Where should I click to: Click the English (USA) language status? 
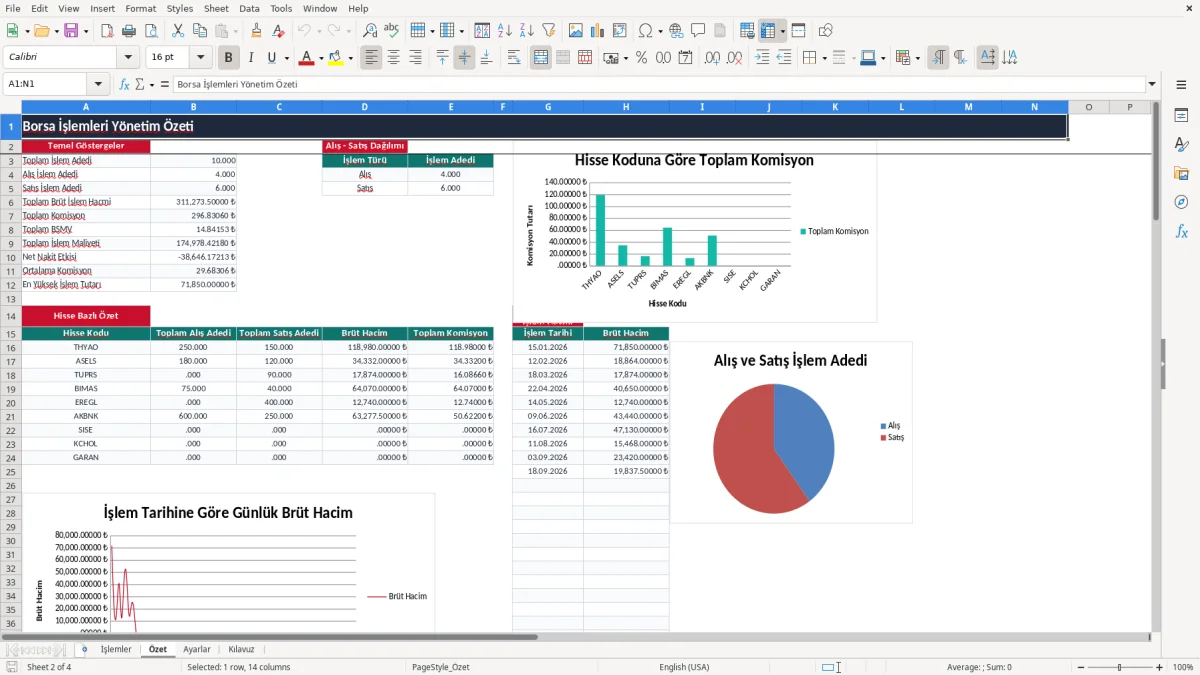684,667
